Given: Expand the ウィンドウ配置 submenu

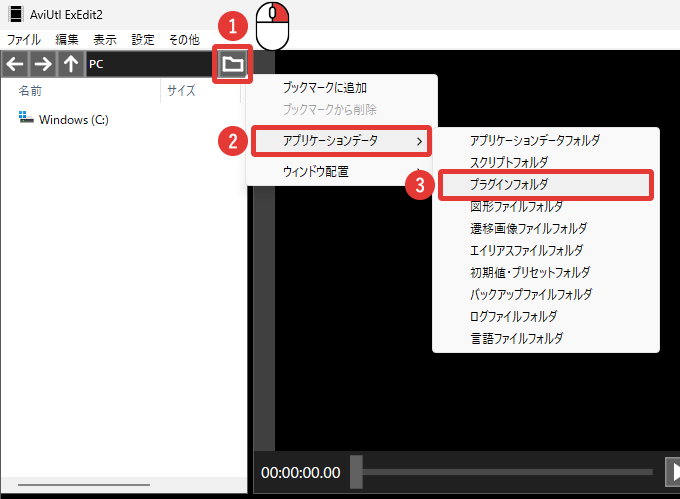Looking at the screenshot, I should point(342,172).
